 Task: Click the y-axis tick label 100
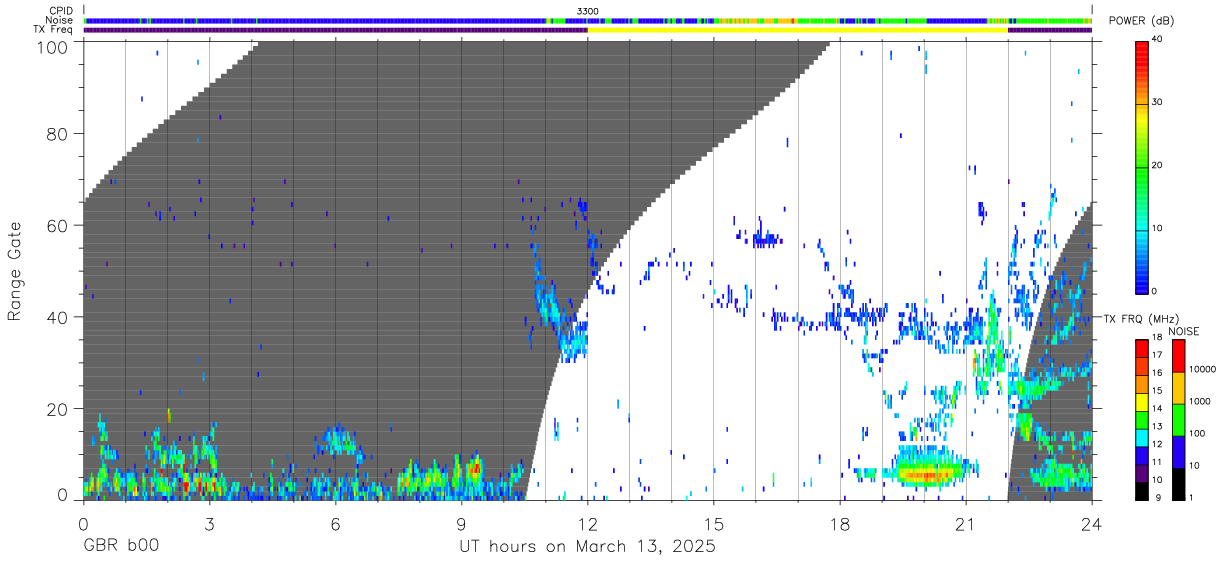pos(53,46)
